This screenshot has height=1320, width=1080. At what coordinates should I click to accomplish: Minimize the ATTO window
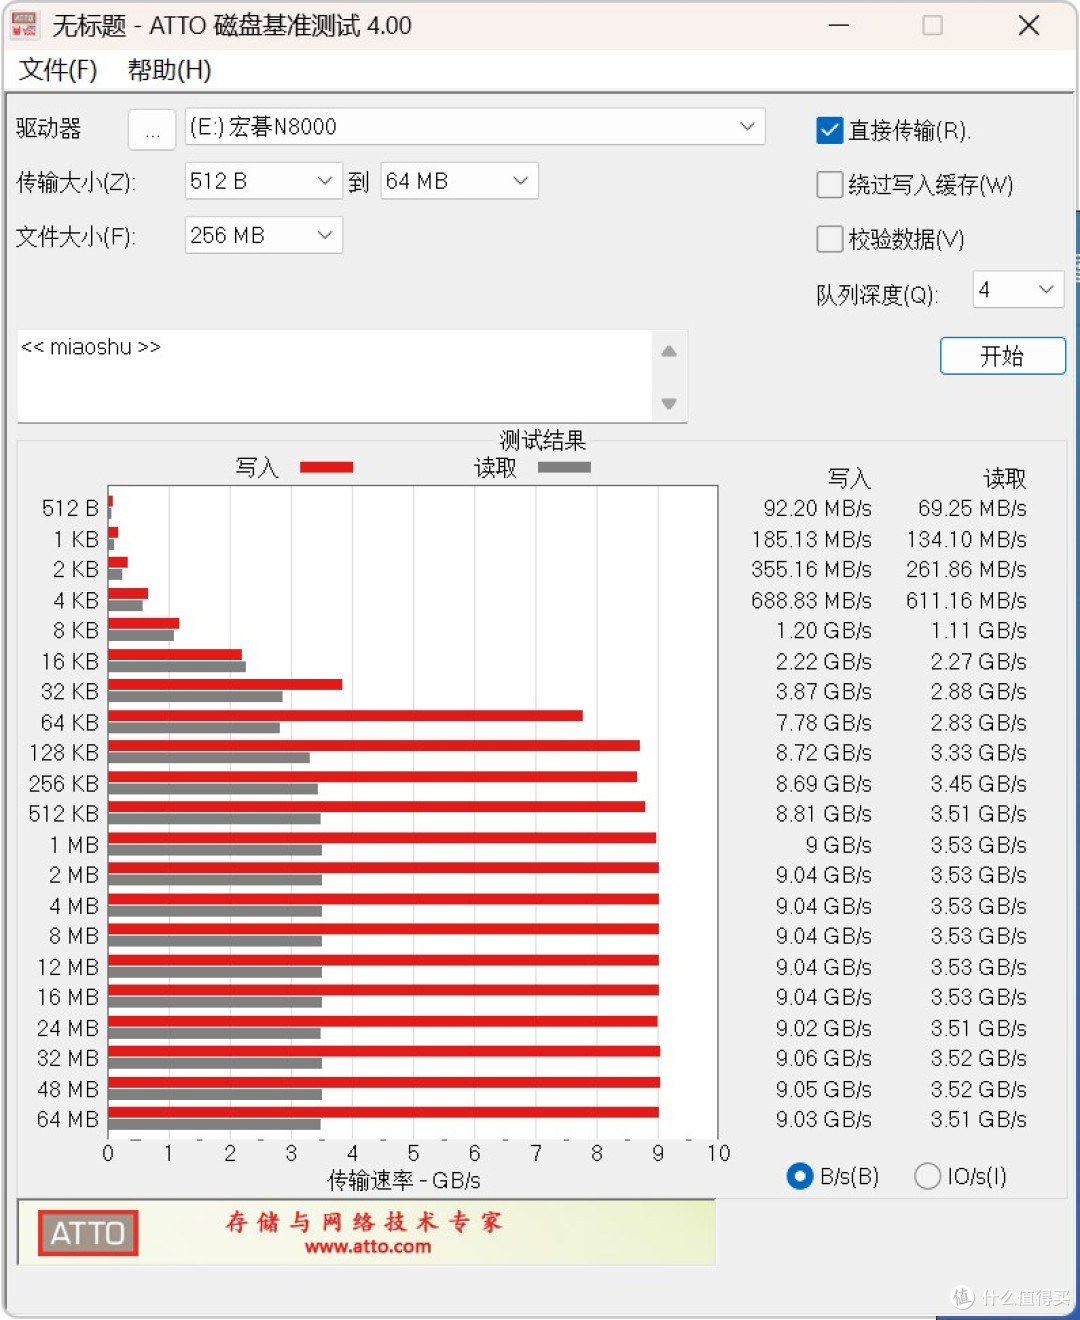(839, 25)
